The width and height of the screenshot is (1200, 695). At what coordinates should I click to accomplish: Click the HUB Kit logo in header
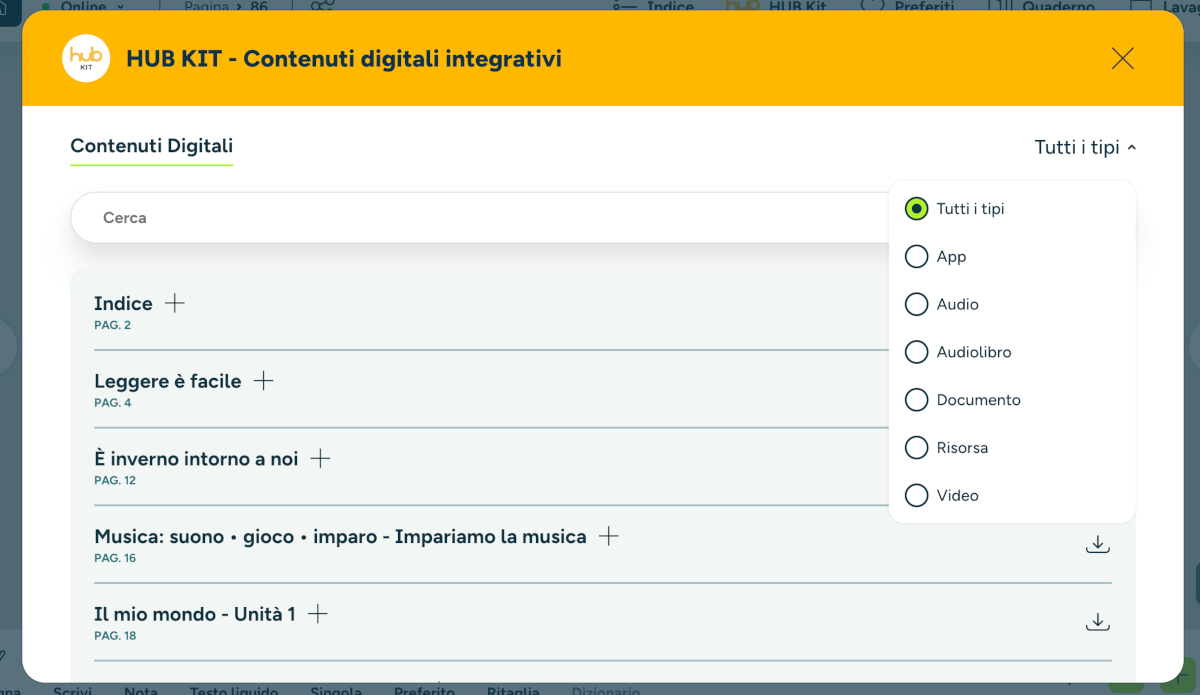(x=86, y=58)
